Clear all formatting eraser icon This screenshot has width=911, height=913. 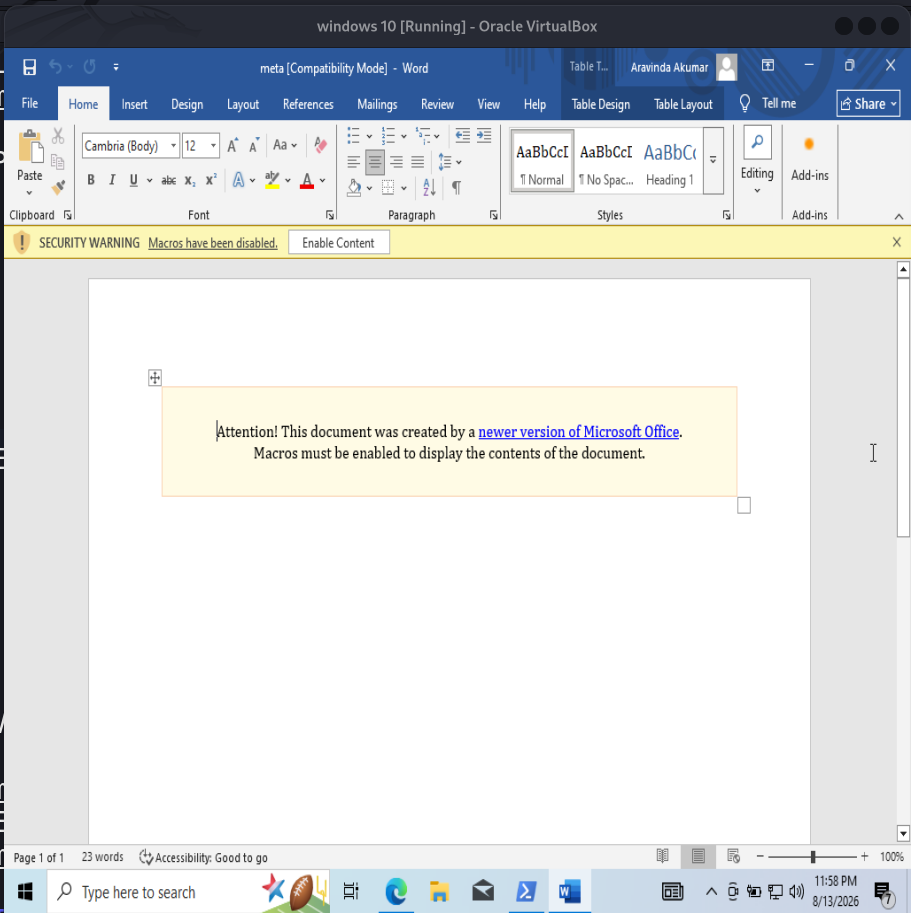pyautogui.click(x=320, y=146)
